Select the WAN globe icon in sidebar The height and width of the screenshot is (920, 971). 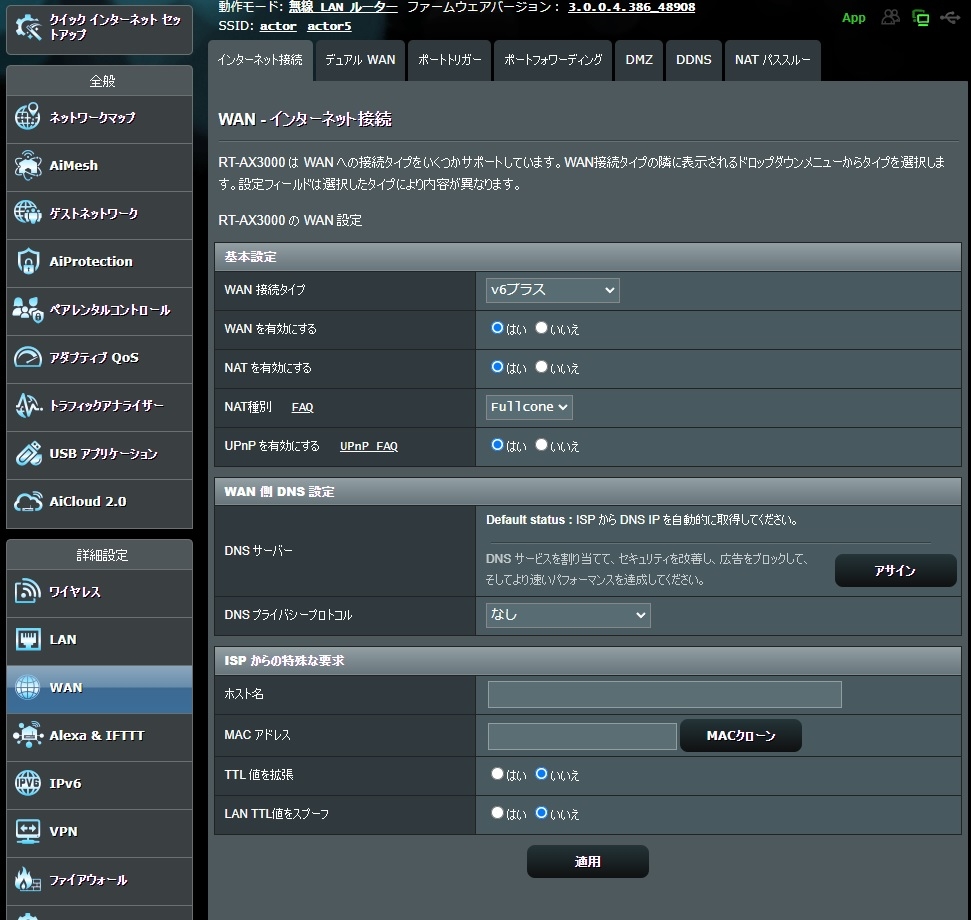pos(28,687)
